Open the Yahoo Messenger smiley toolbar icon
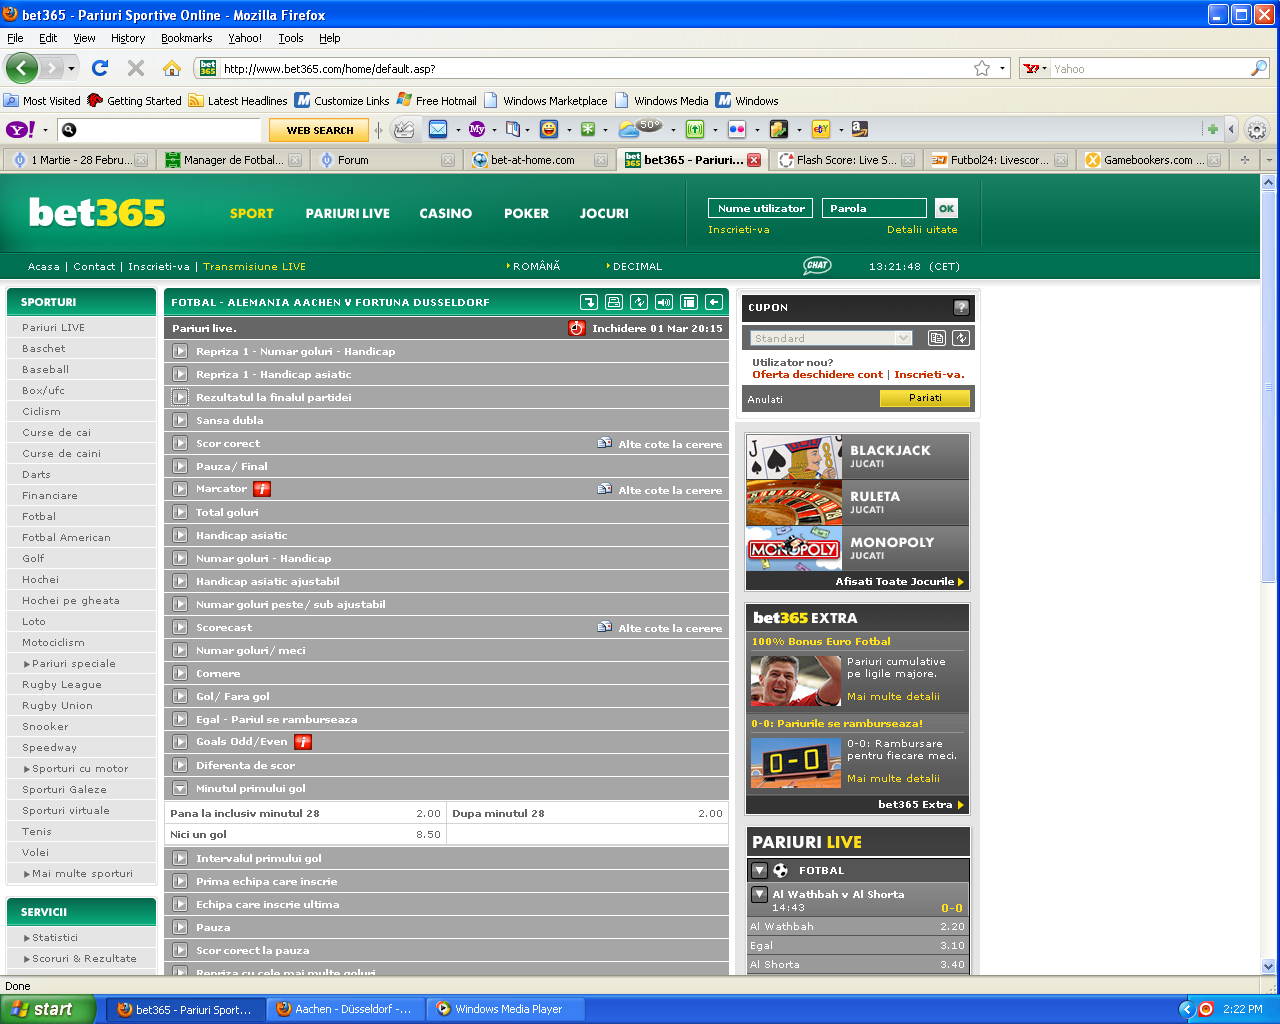 click(x=549, y=129)
